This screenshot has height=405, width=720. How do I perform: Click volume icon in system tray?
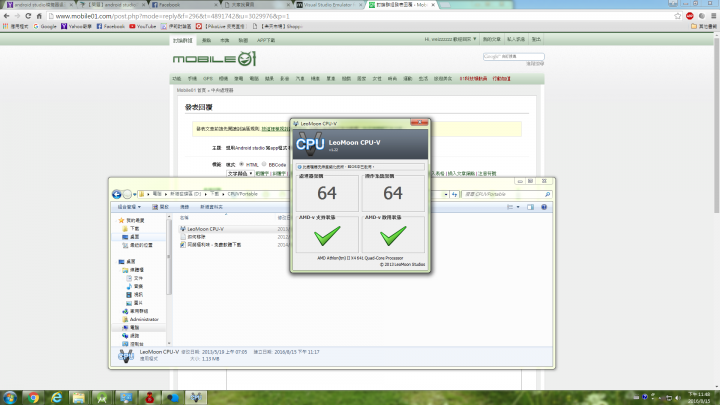[x=678, y=398]
